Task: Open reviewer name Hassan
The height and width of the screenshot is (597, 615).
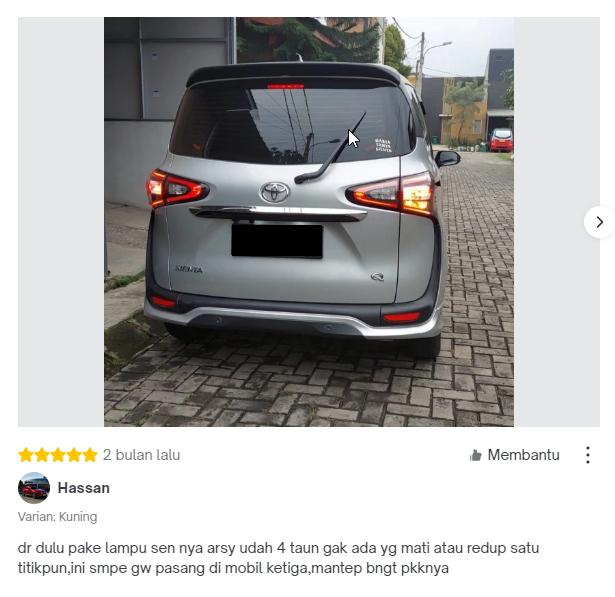Action: coord(84,488)
